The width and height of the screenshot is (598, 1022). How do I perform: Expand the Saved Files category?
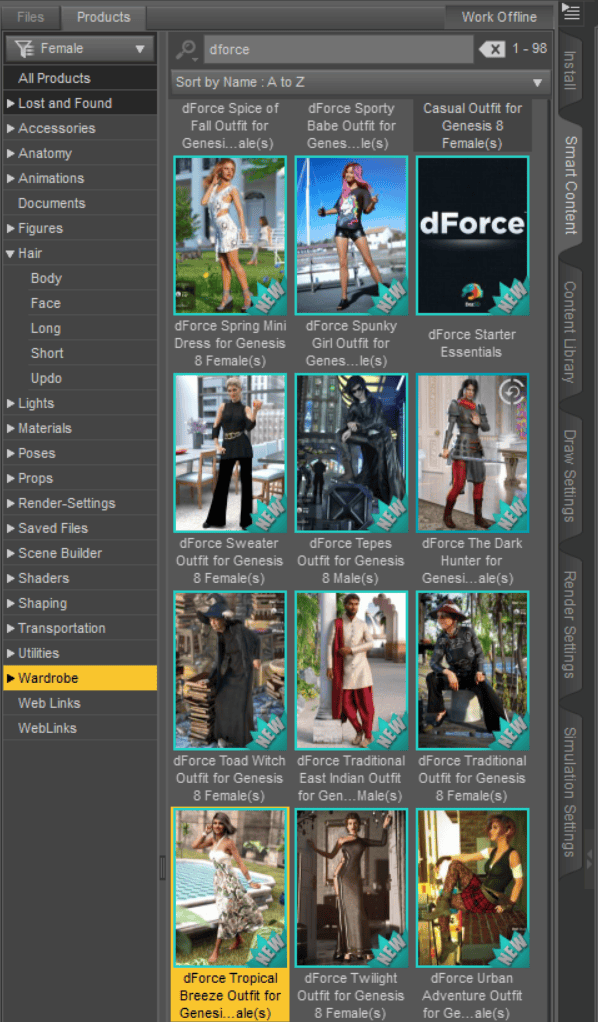[x=10, y=528]
